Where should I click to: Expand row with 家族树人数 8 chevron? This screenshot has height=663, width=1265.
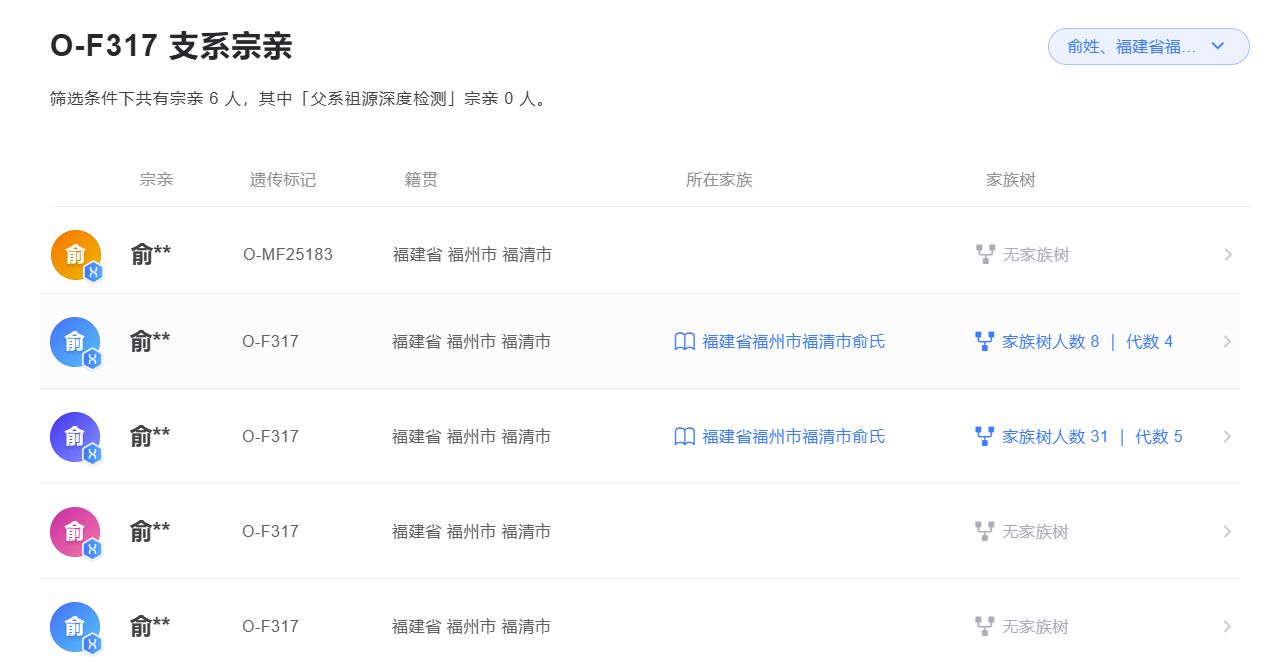pyautogui.click(x=1228, y=342)
